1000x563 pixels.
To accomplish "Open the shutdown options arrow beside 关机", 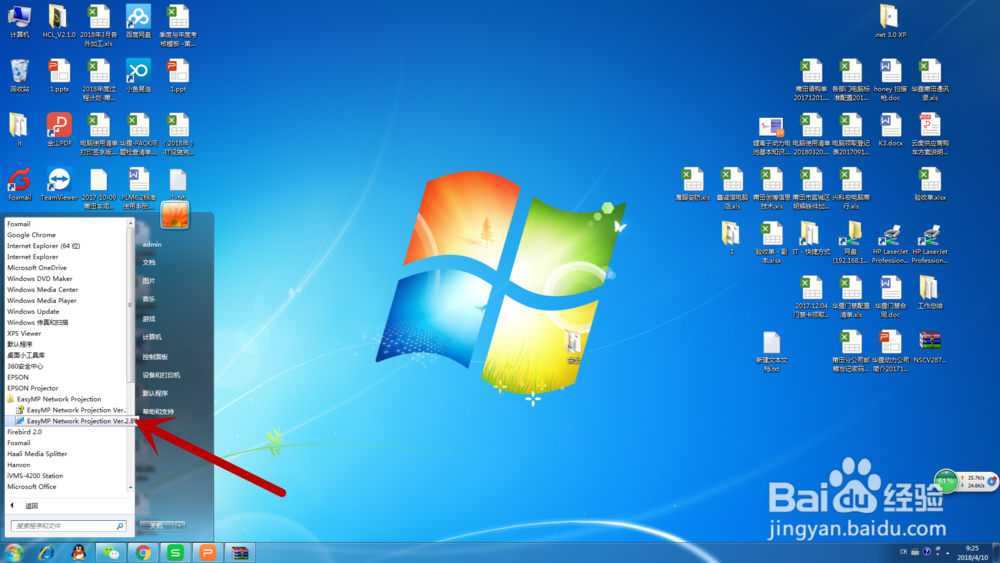I will 180,525.
